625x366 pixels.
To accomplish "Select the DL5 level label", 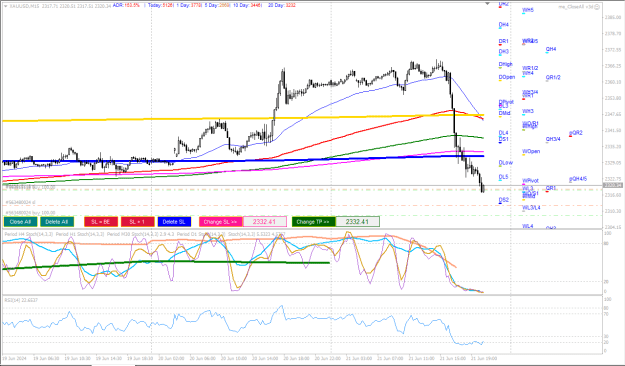I will [503, 177].
